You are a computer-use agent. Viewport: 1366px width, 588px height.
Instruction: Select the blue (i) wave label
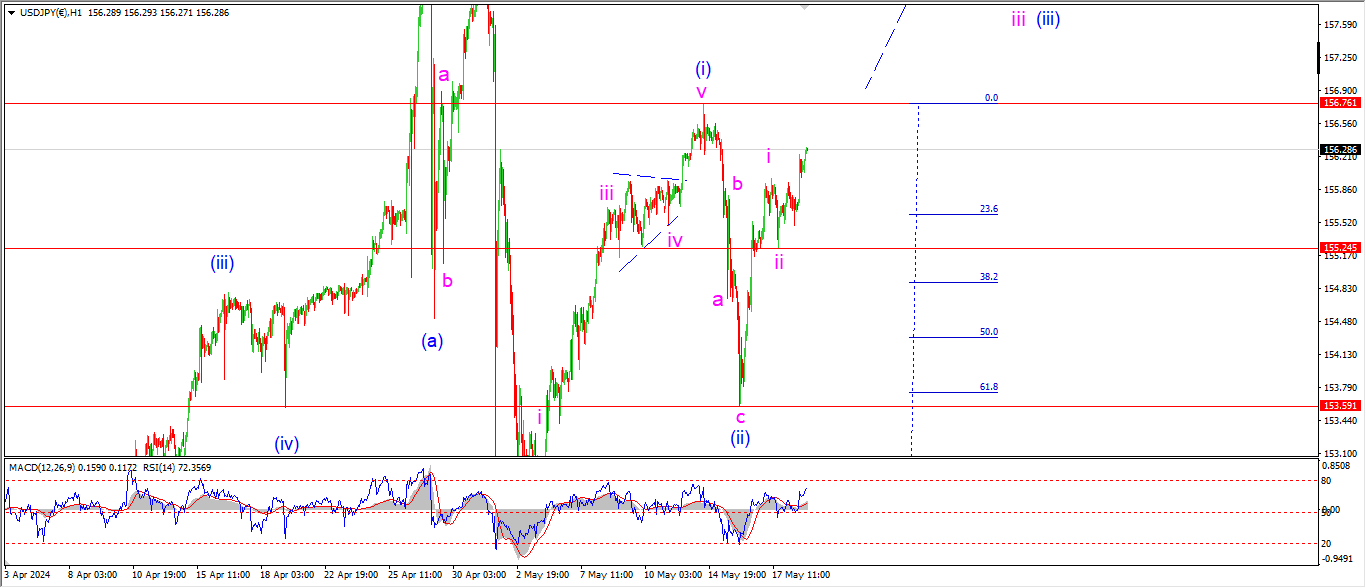click(x=703, y=69)
